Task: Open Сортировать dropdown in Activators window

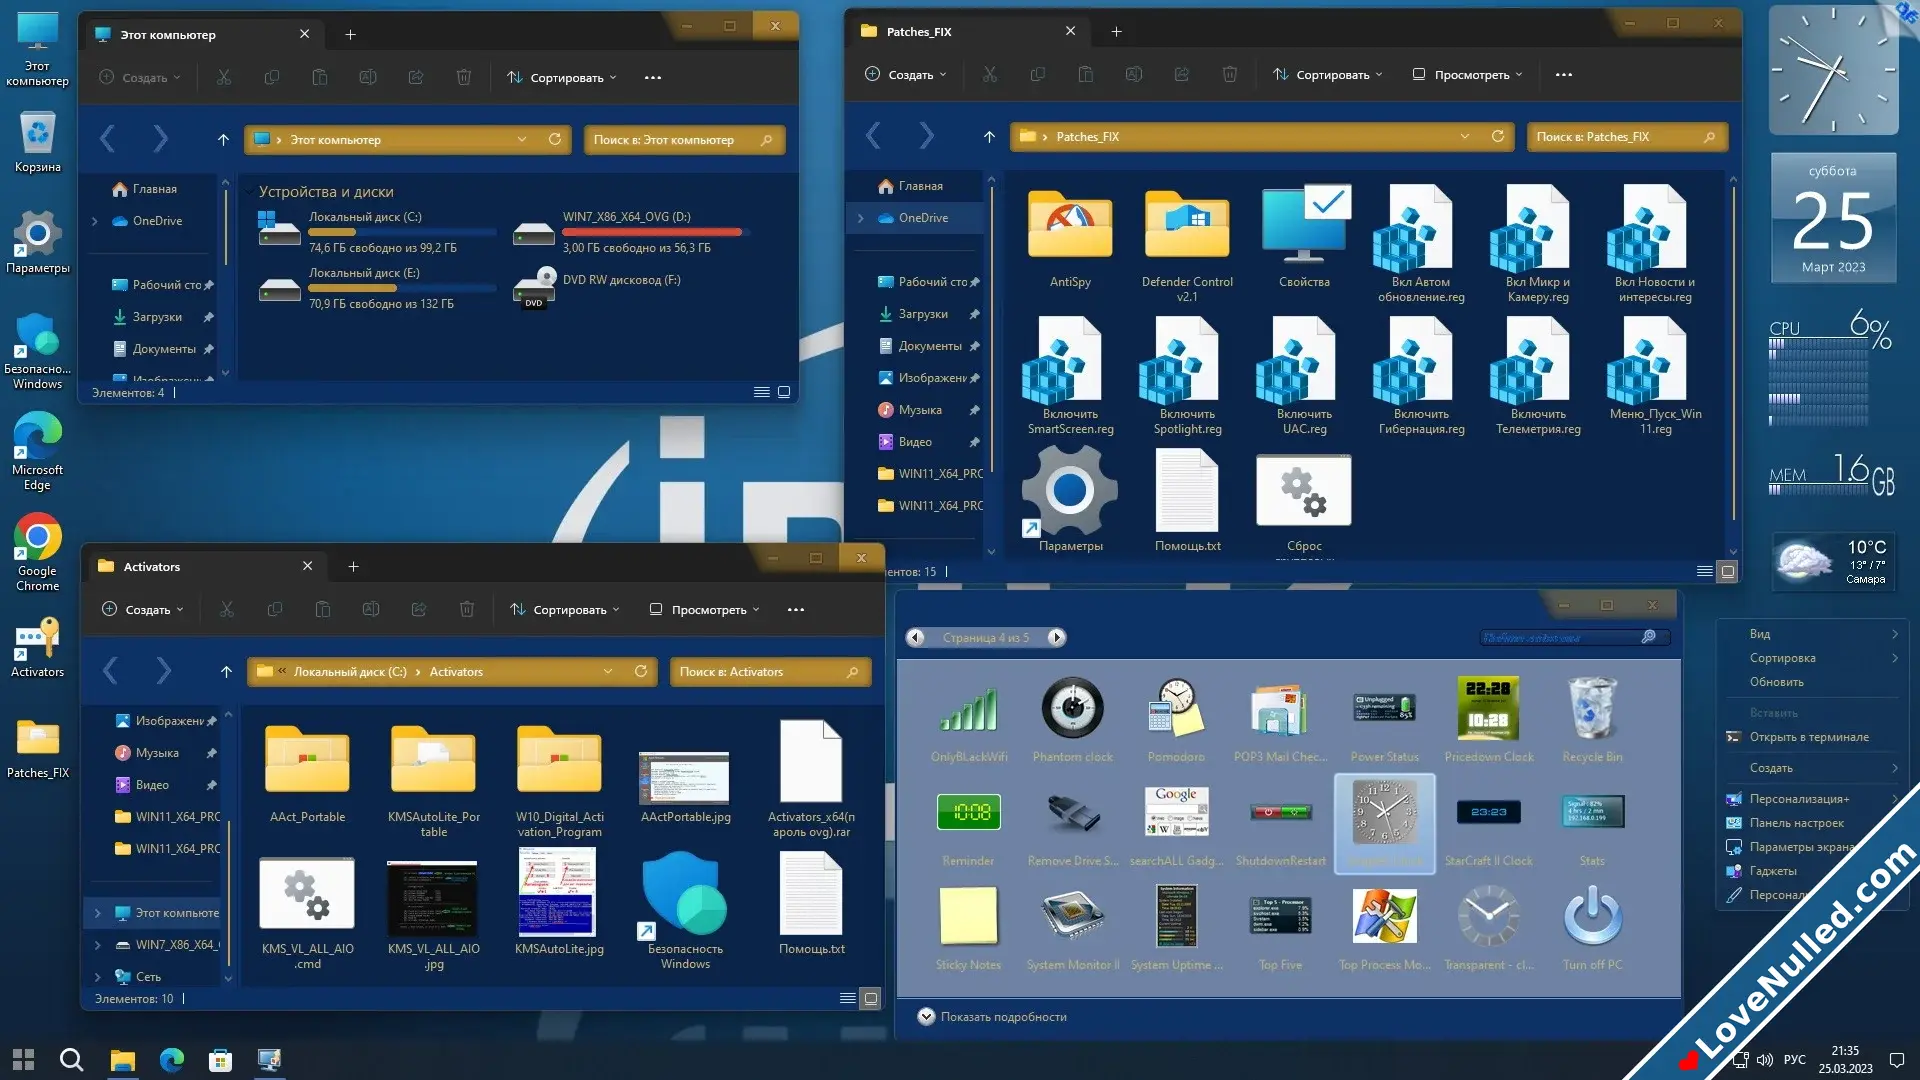Action: 570,609
